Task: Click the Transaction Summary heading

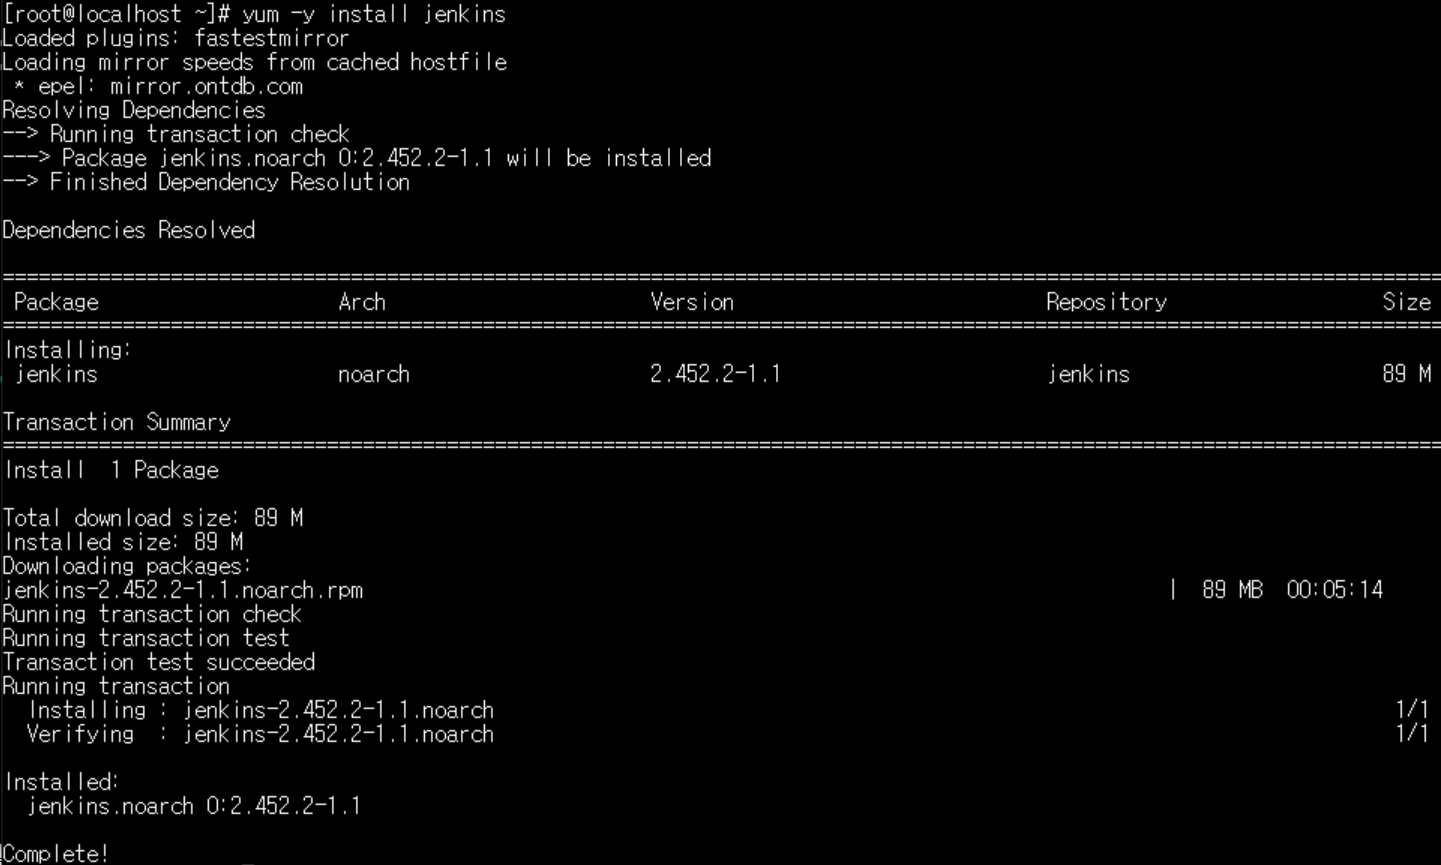Action: (117, 422)
